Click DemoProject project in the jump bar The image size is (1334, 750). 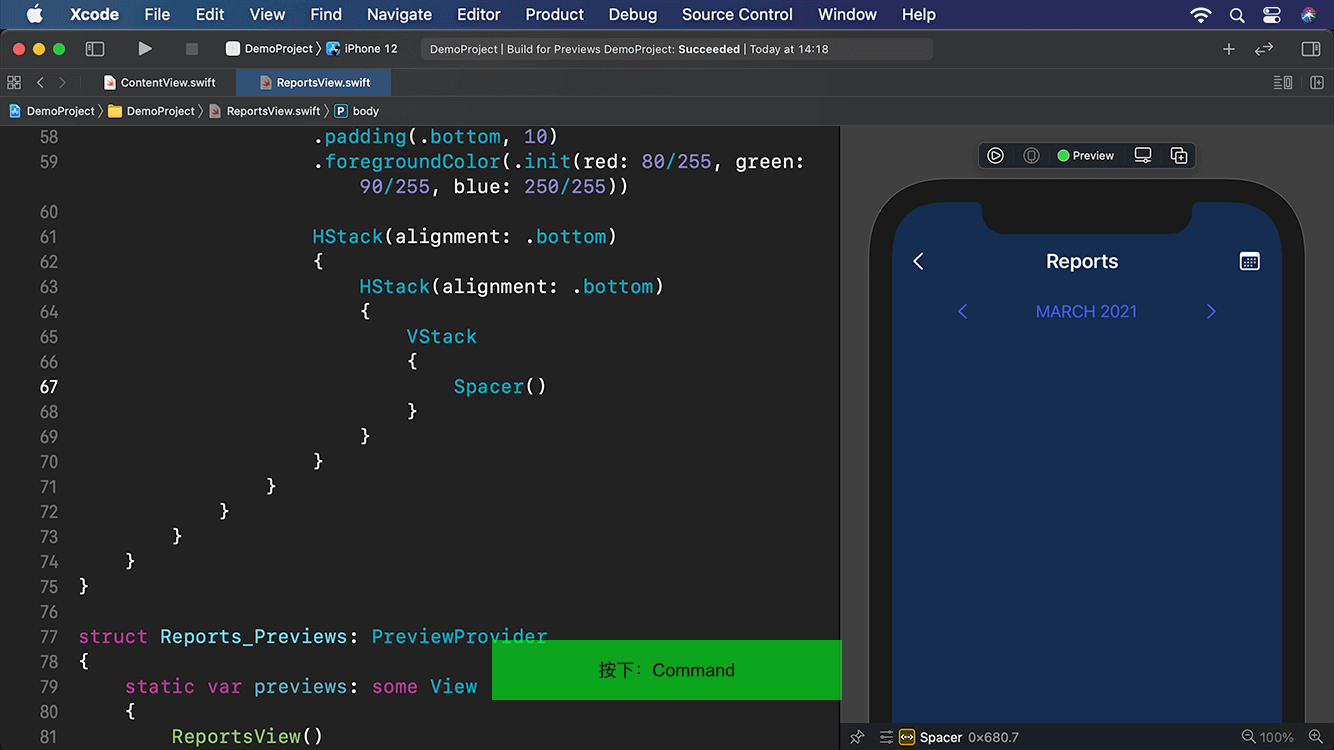(x=52, y=111)
